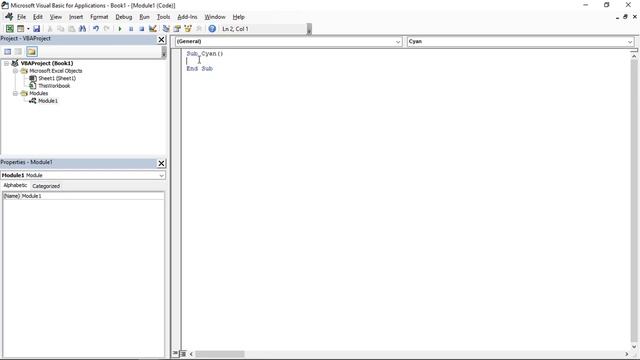Click the Paste clipboard icon

pos(71,29)
